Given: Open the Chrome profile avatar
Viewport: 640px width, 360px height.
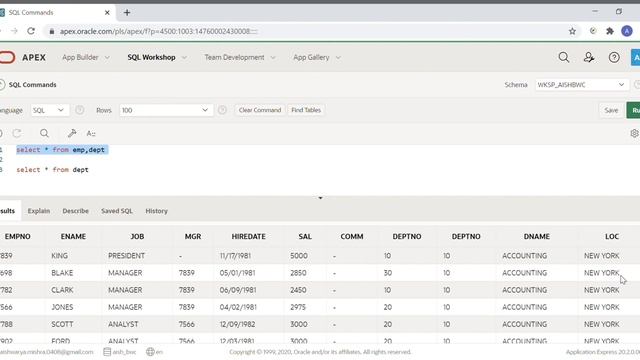Looking at the screenshot, I should tap(627, 31).
